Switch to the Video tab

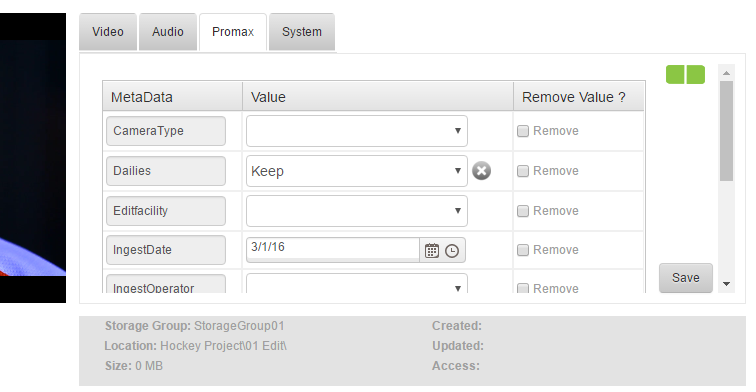108,32
